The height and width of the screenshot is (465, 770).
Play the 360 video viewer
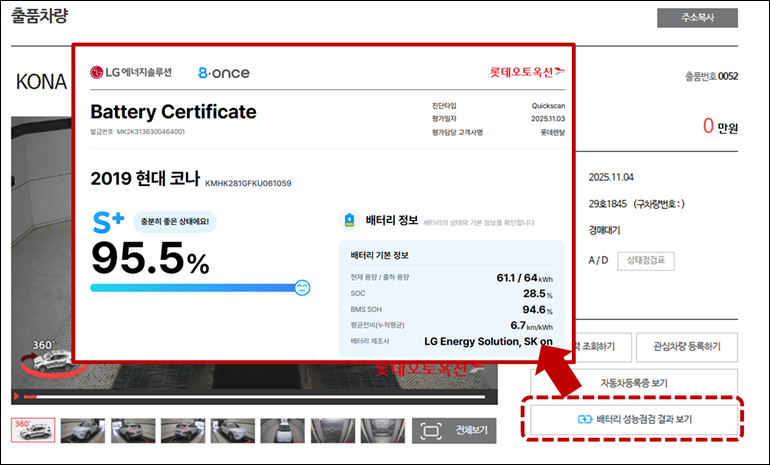(17, 396)
